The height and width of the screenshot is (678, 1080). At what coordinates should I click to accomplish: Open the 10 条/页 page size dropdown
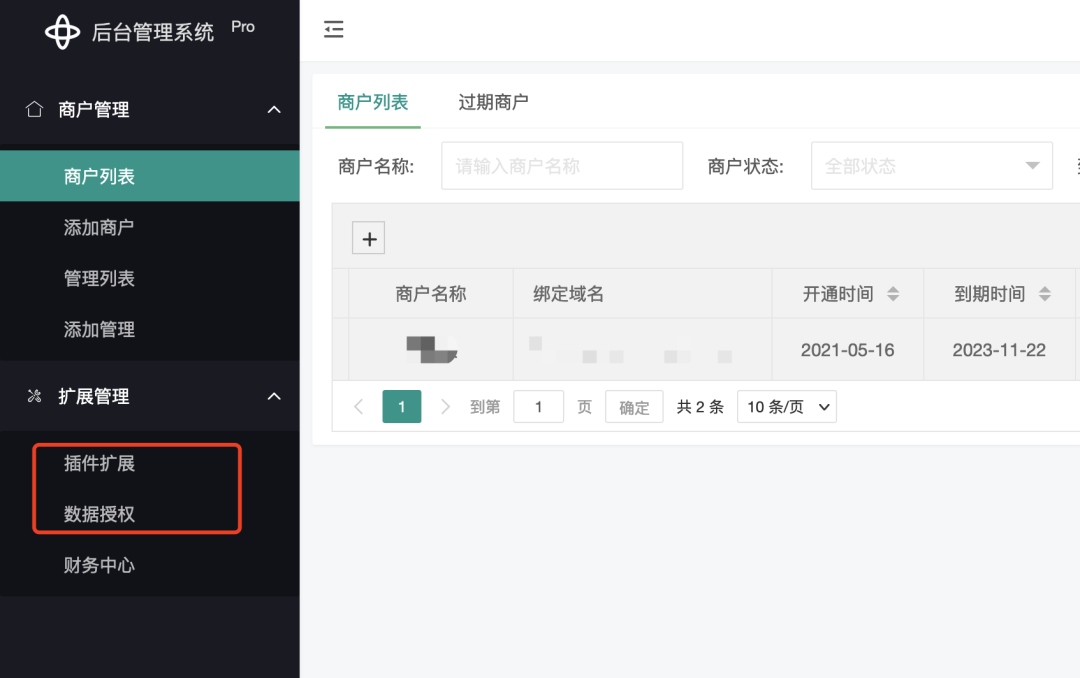coord(787,407)
